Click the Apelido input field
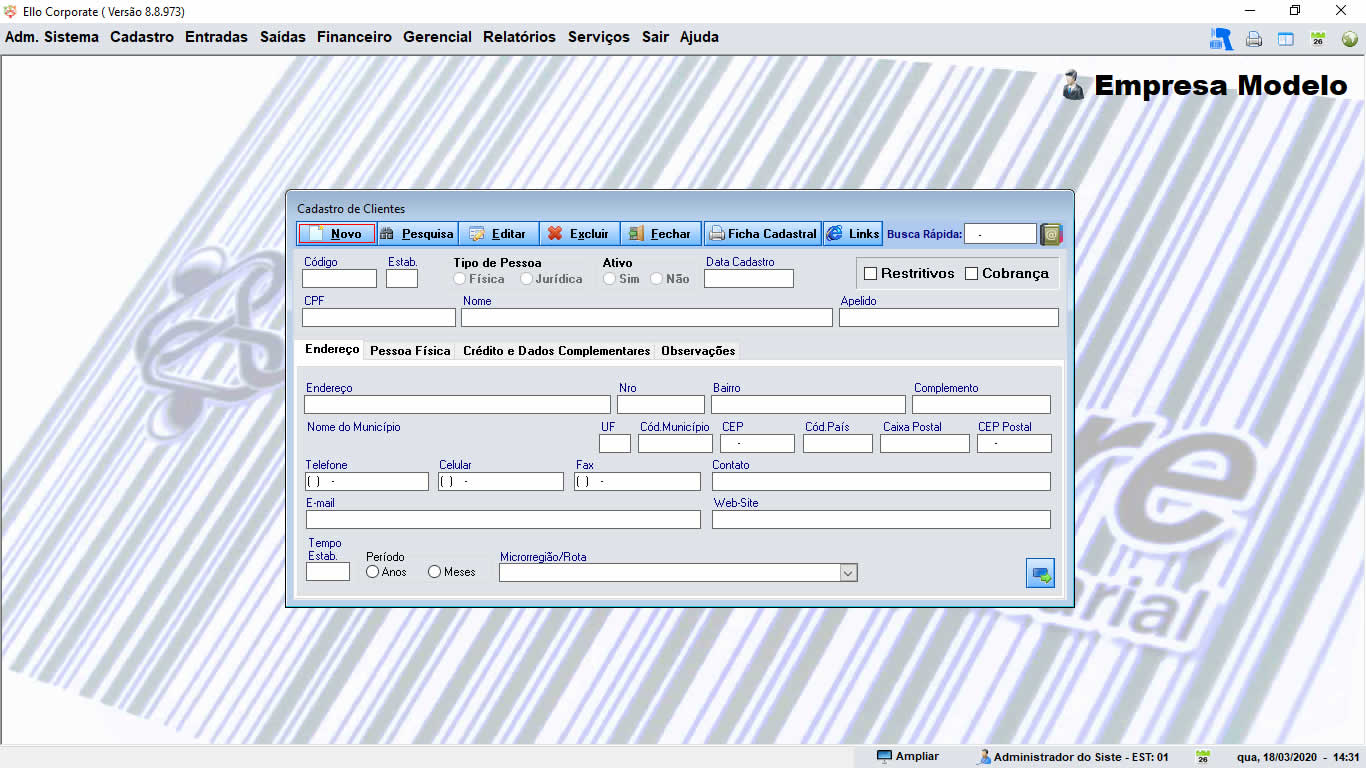Image resolution: width=1366 pixels, height=768 pixels. click(x=949, y=317)
